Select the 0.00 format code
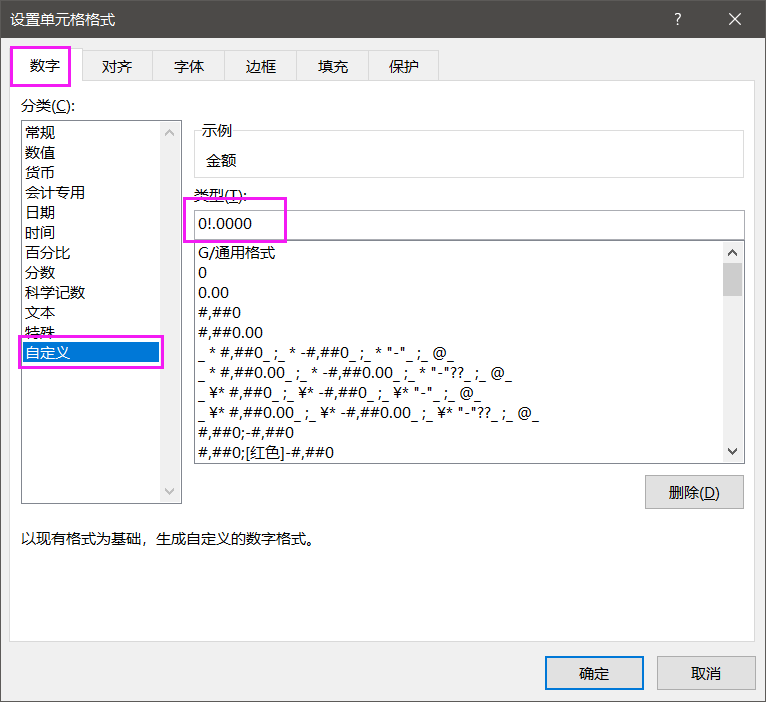The width and height of the screenshot is (766, 702). click(x=459, y=293)
